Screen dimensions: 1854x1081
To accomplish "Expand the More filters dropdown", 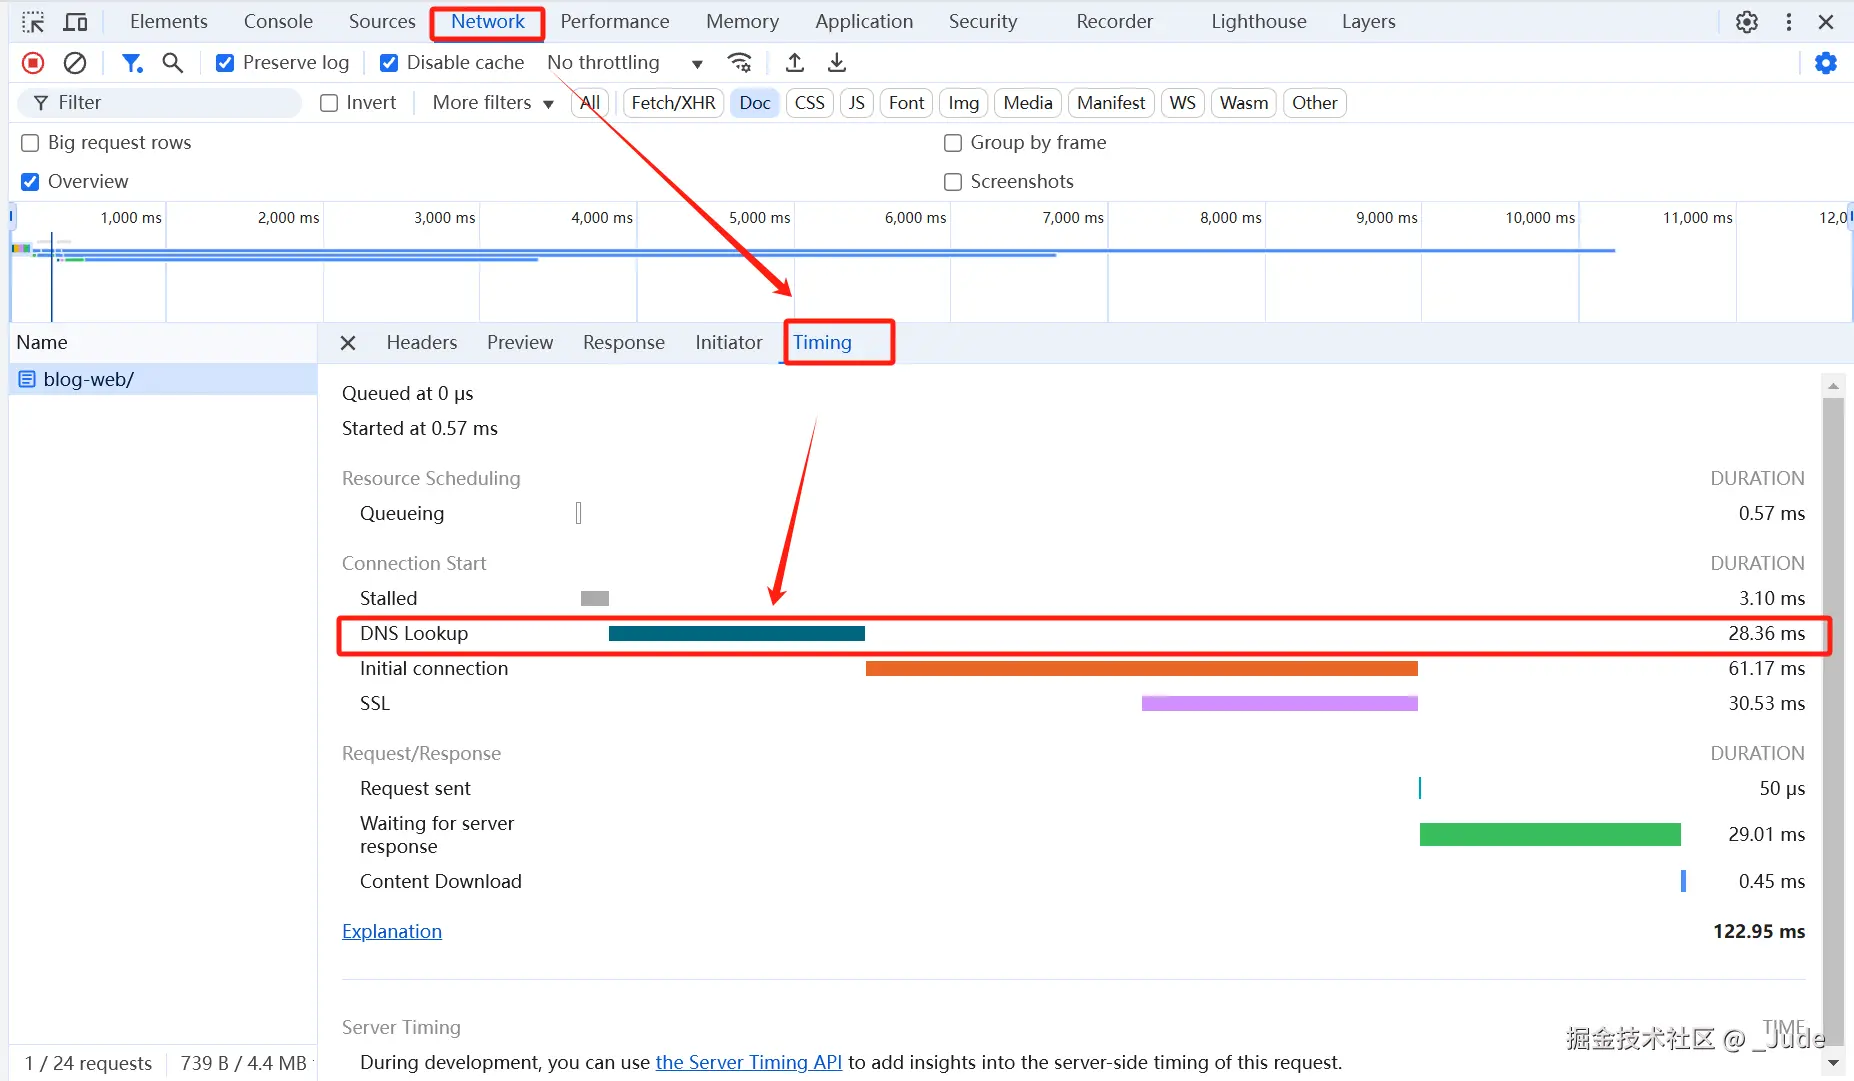I will click(x=493, y=103).
